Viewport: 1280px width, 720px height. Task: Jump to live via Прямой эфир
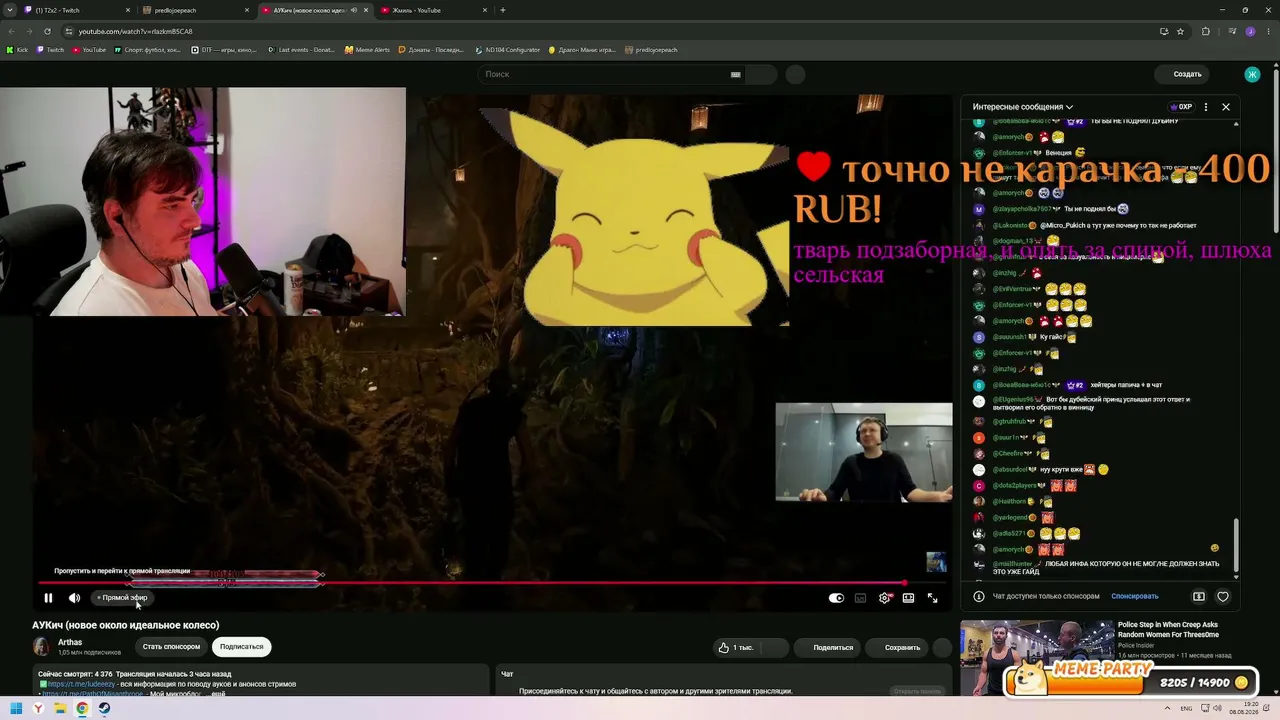122,598
